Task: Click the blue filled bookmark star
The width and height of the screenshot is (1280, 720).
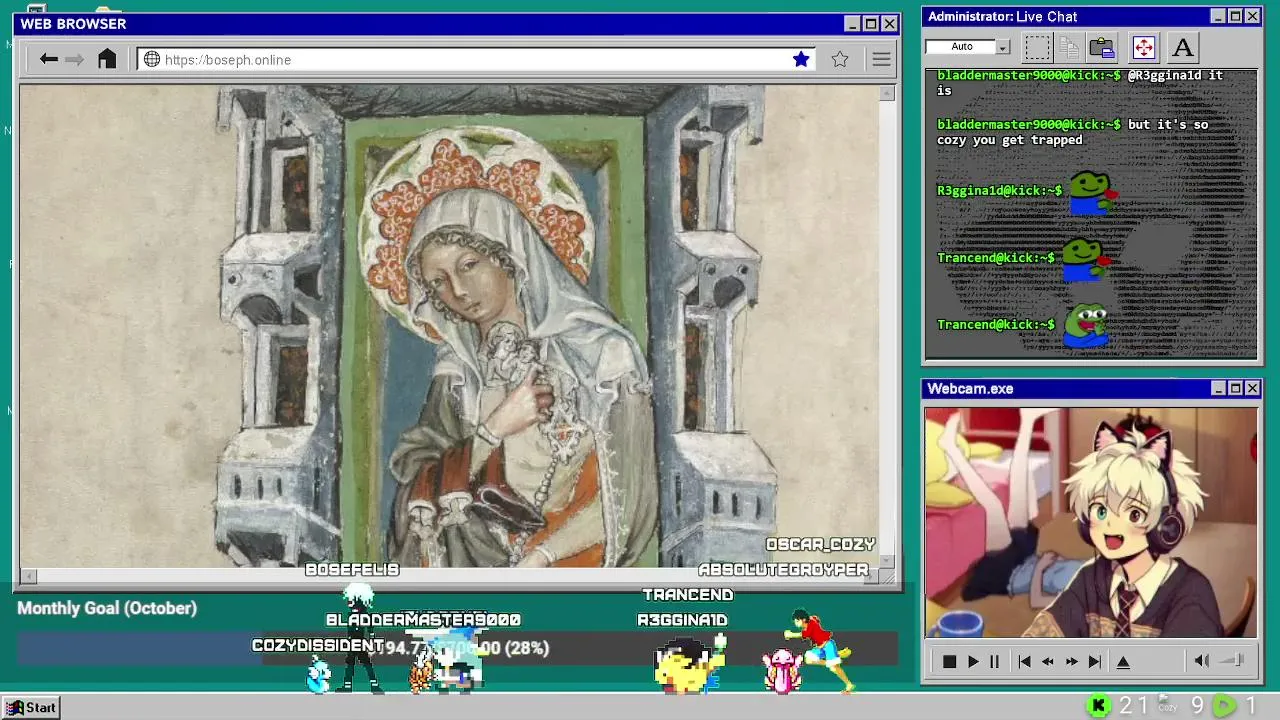Action: coord(801,59)
